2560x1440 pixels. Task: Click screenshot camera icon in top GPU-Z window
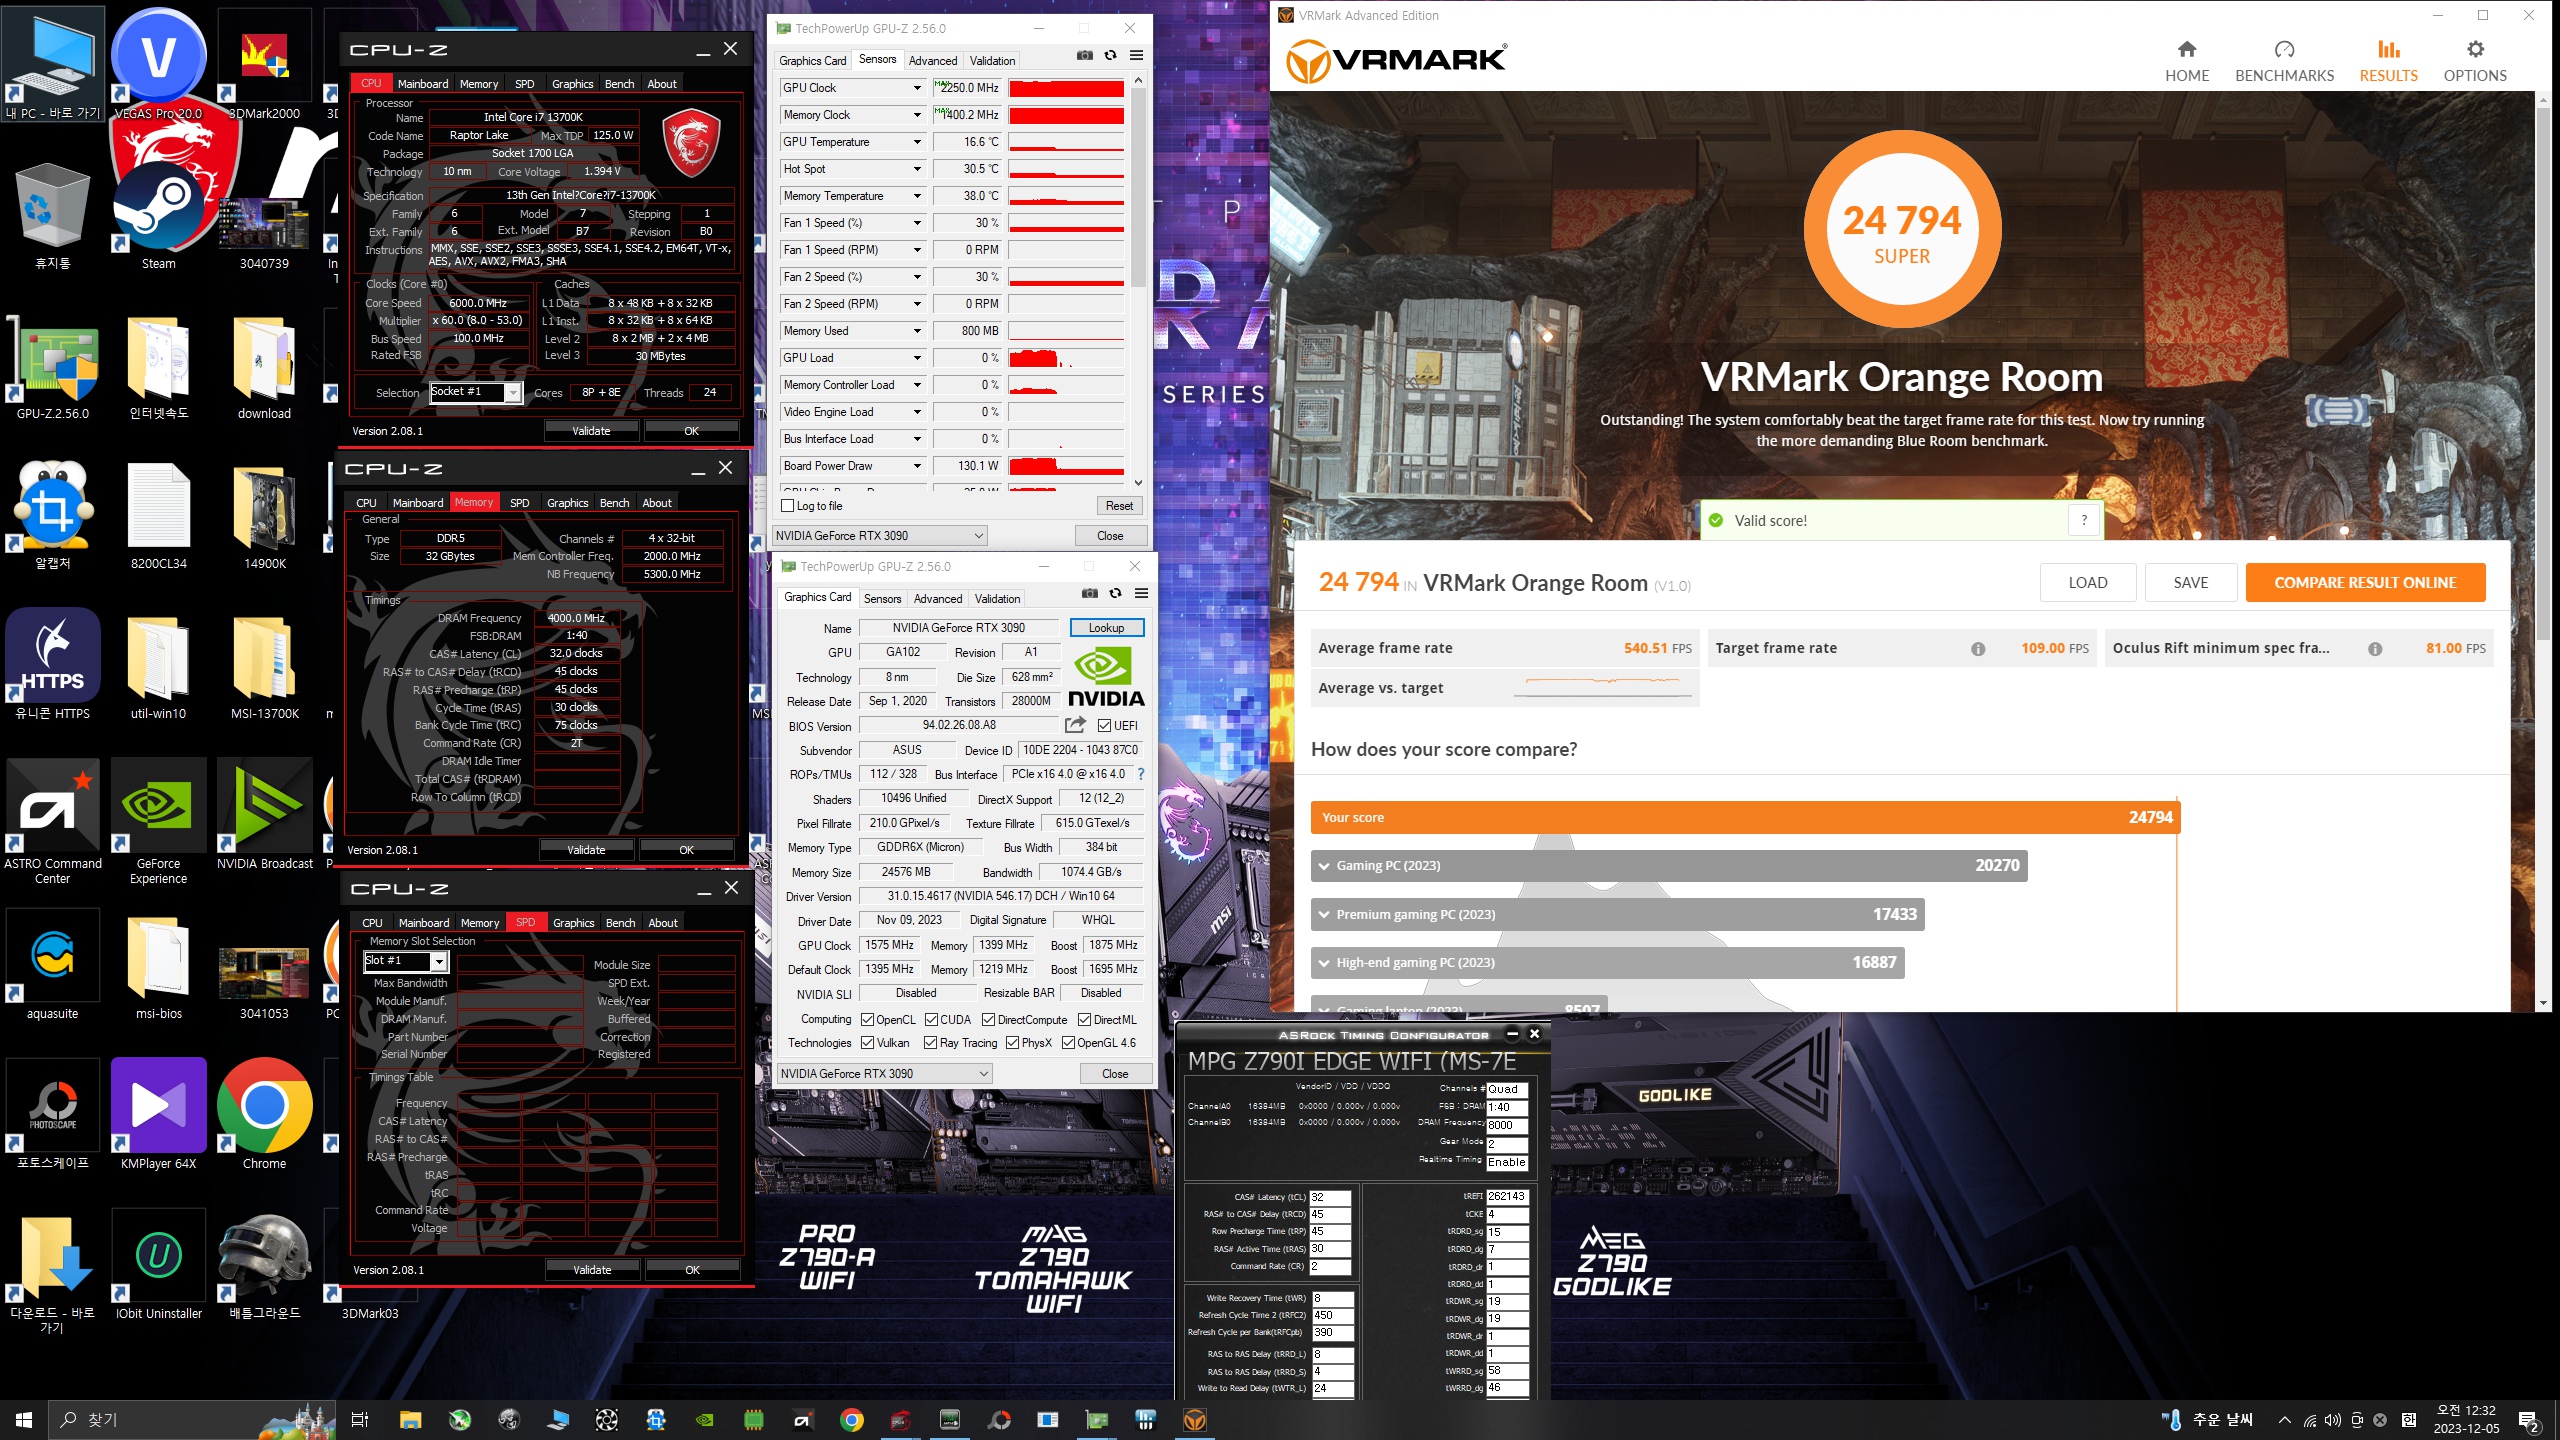click(1084, 56)
